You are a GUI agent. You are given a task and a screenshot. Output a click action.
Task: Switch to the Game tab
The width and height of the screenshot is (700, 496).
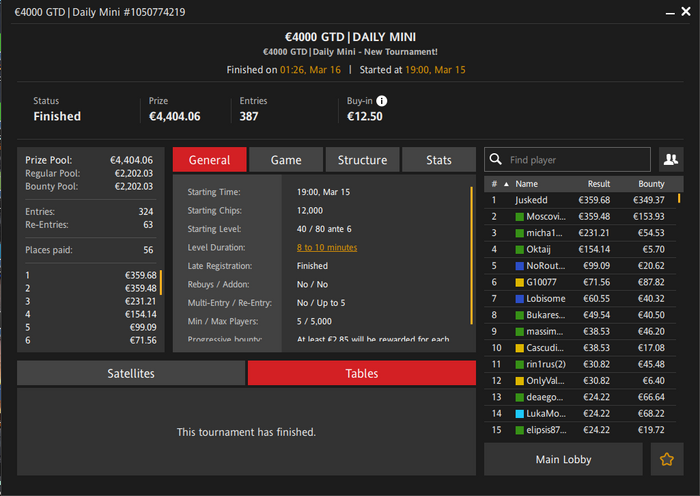coord(286,160)
